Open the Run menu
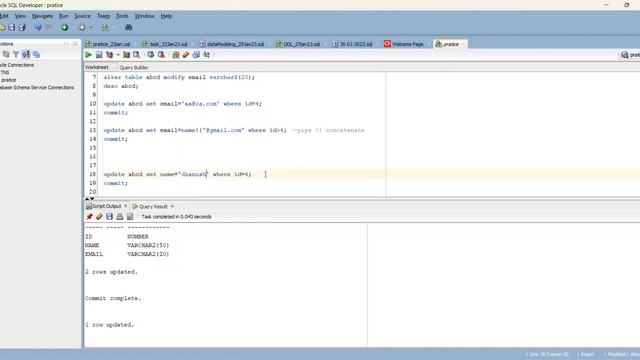Image resolution: width=640 pixels, height=360 pixels. click(x=64, y=16)
